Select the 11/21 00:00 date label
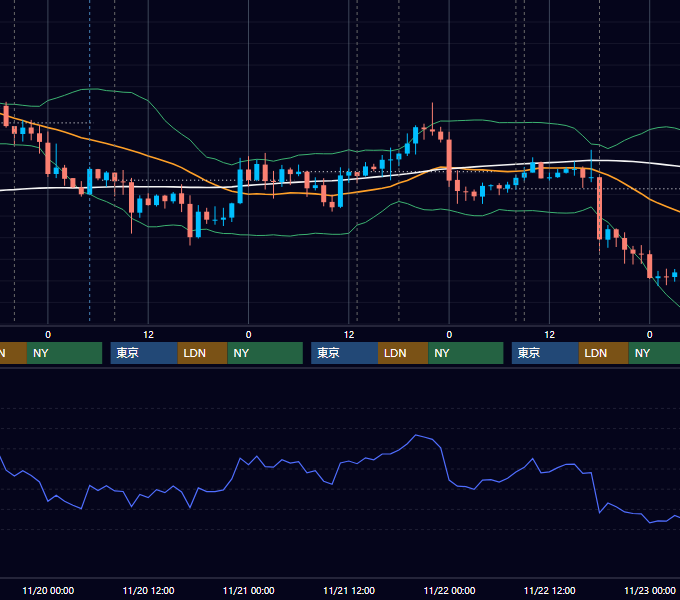The width and height of the screenshot is (680, 600). pyautogui.click(x=248, y=590)
